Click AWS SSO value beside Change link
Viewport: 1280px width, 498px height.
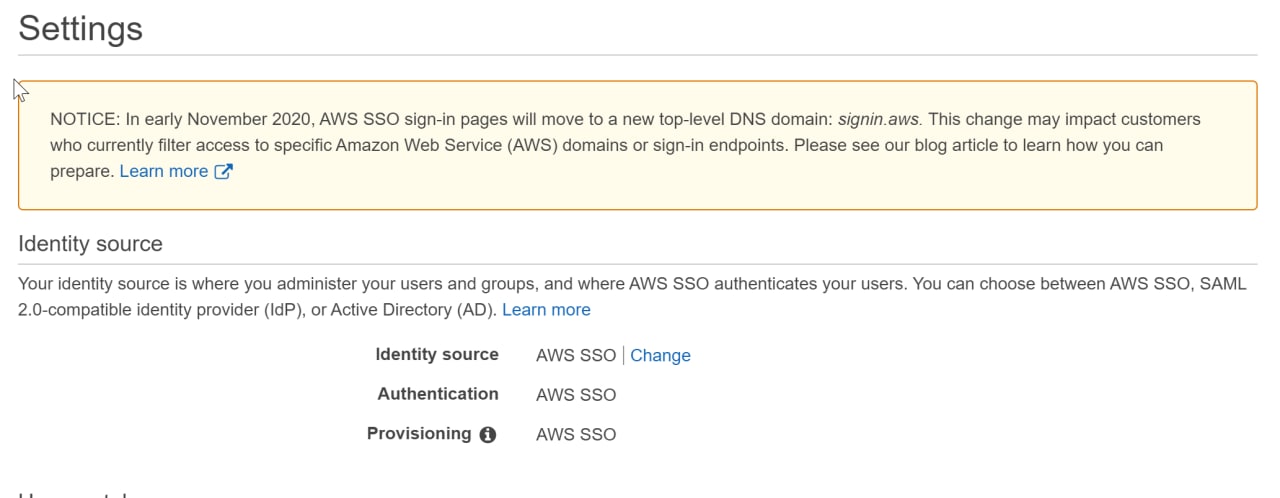click(x=576, y=355)
